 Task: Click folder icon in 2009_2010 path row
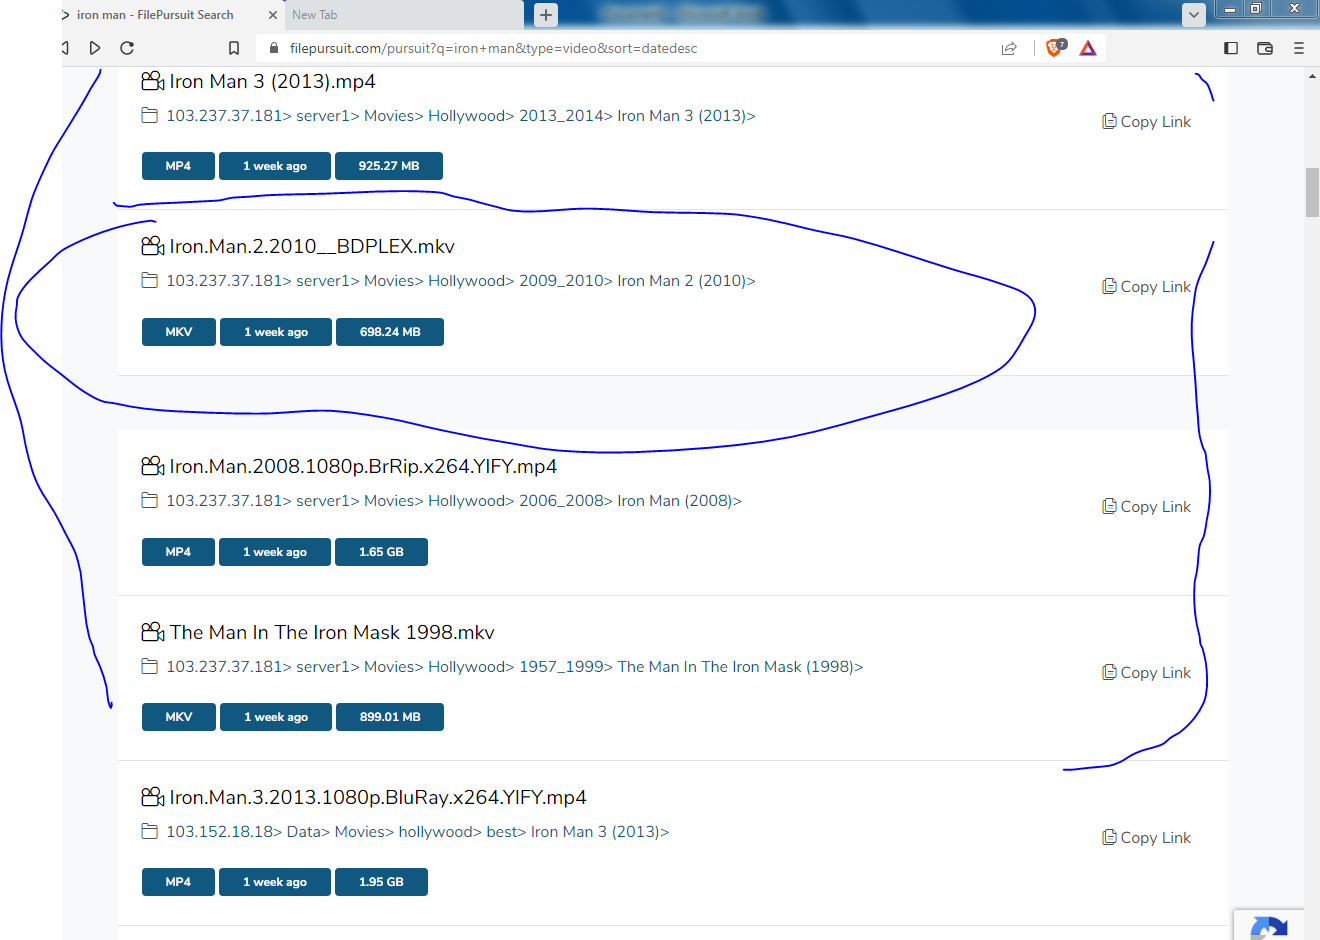[150, 281]
